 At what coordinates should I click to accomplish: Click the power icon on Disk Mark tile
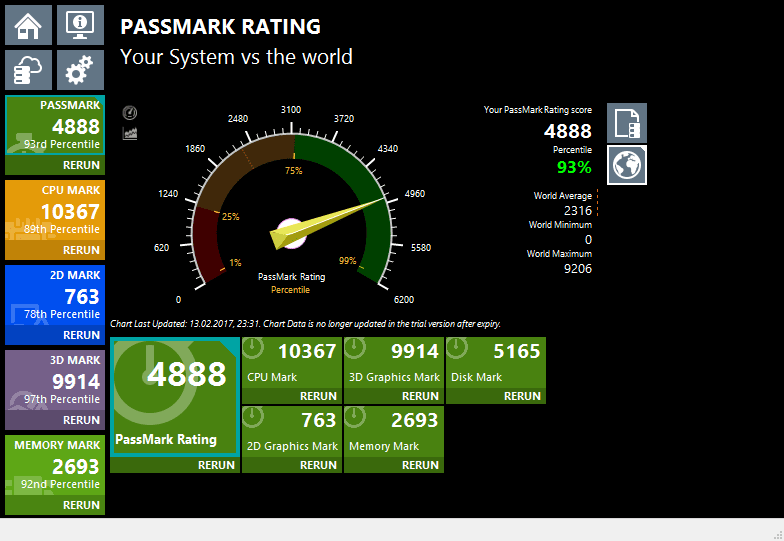457,348
